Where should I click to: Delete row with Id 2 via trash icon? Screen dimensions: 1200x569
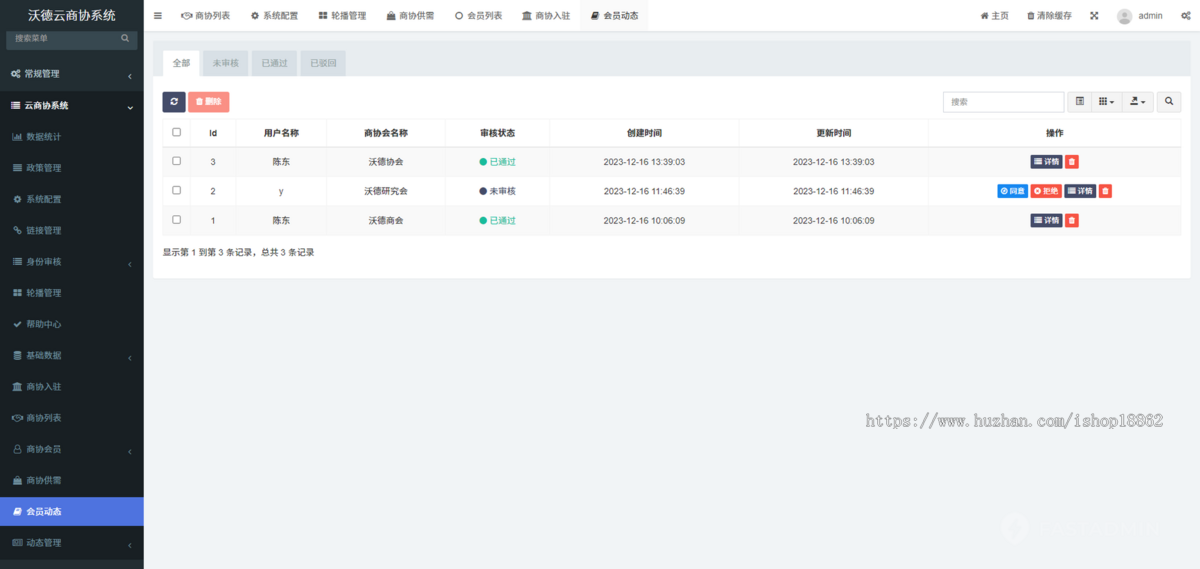point(1105,191)
